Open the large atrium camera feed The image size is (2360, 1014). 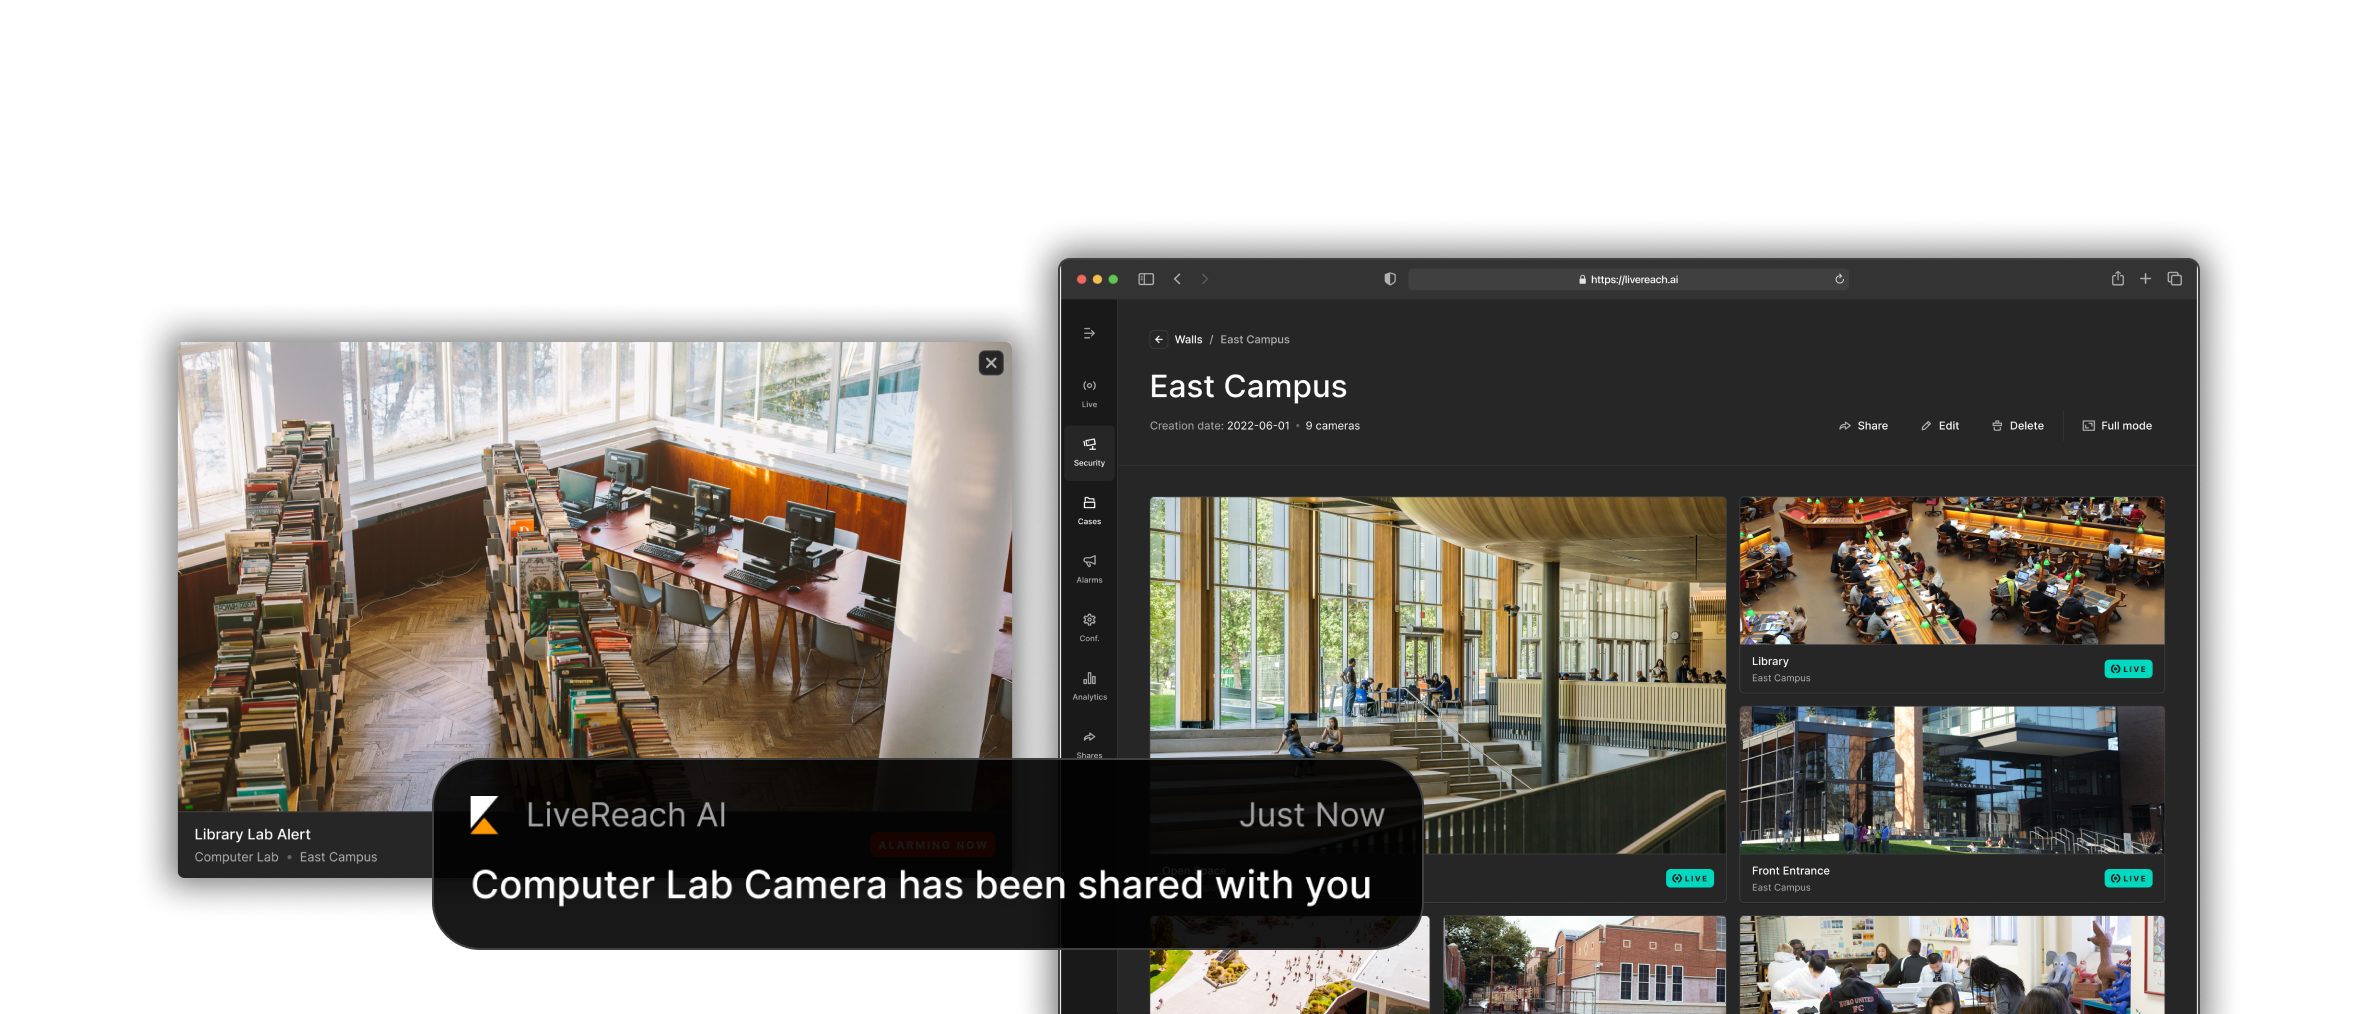coord(1437,675)
